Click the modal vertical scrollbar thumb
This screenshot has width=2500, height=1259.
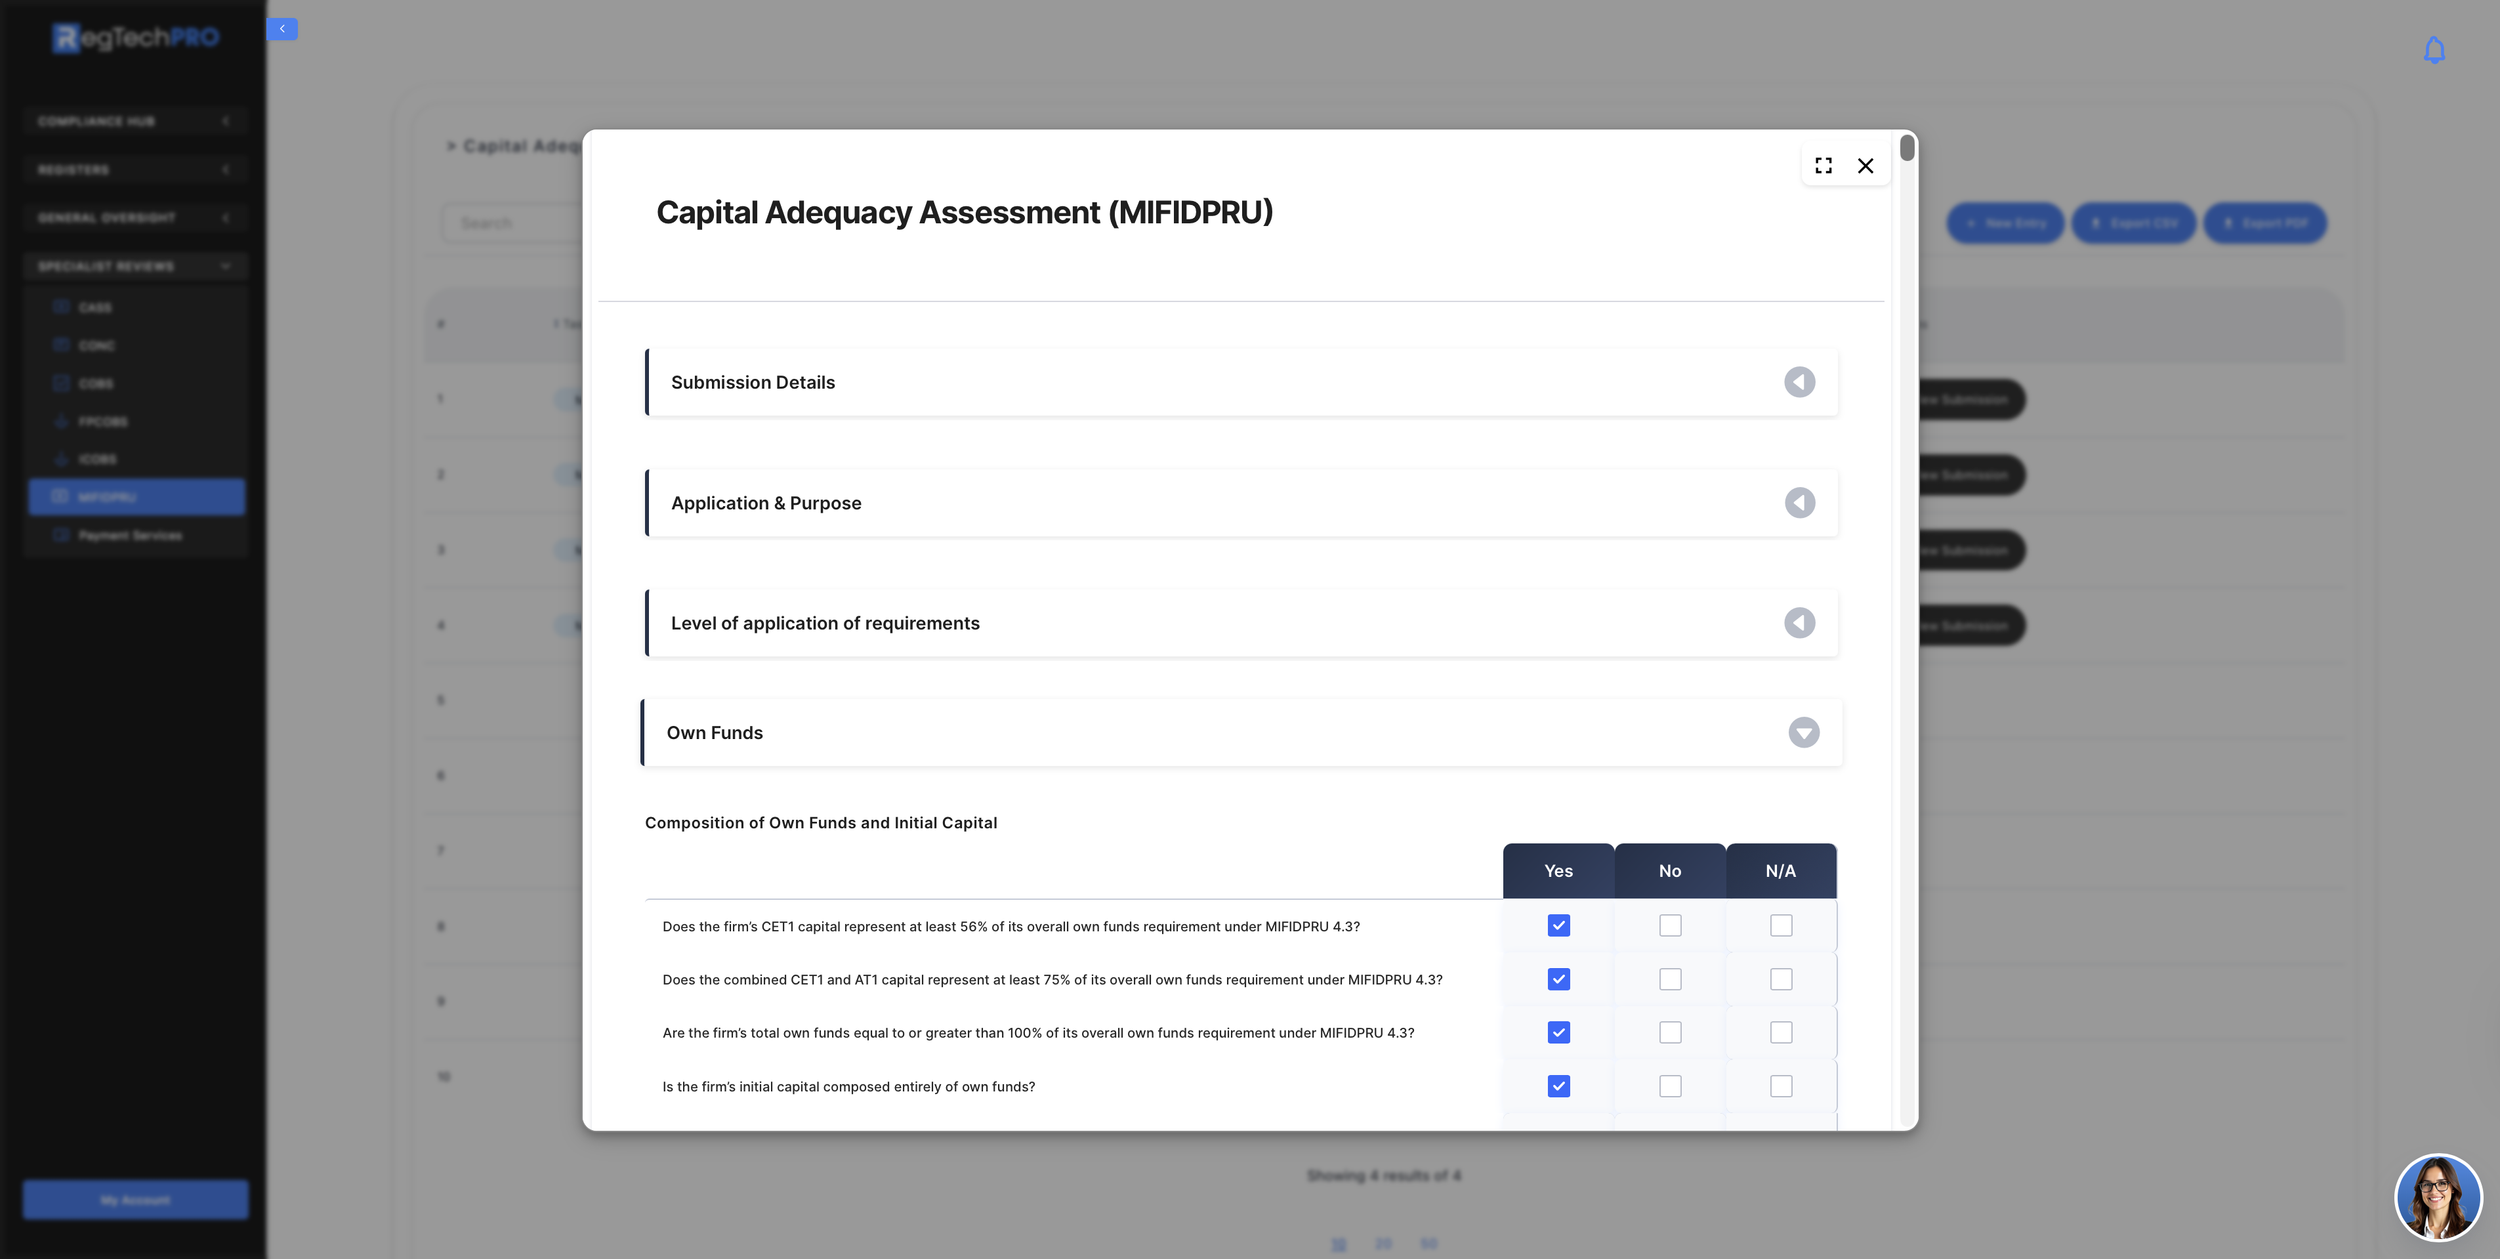pyautogui.click(x=1907, y=148)
